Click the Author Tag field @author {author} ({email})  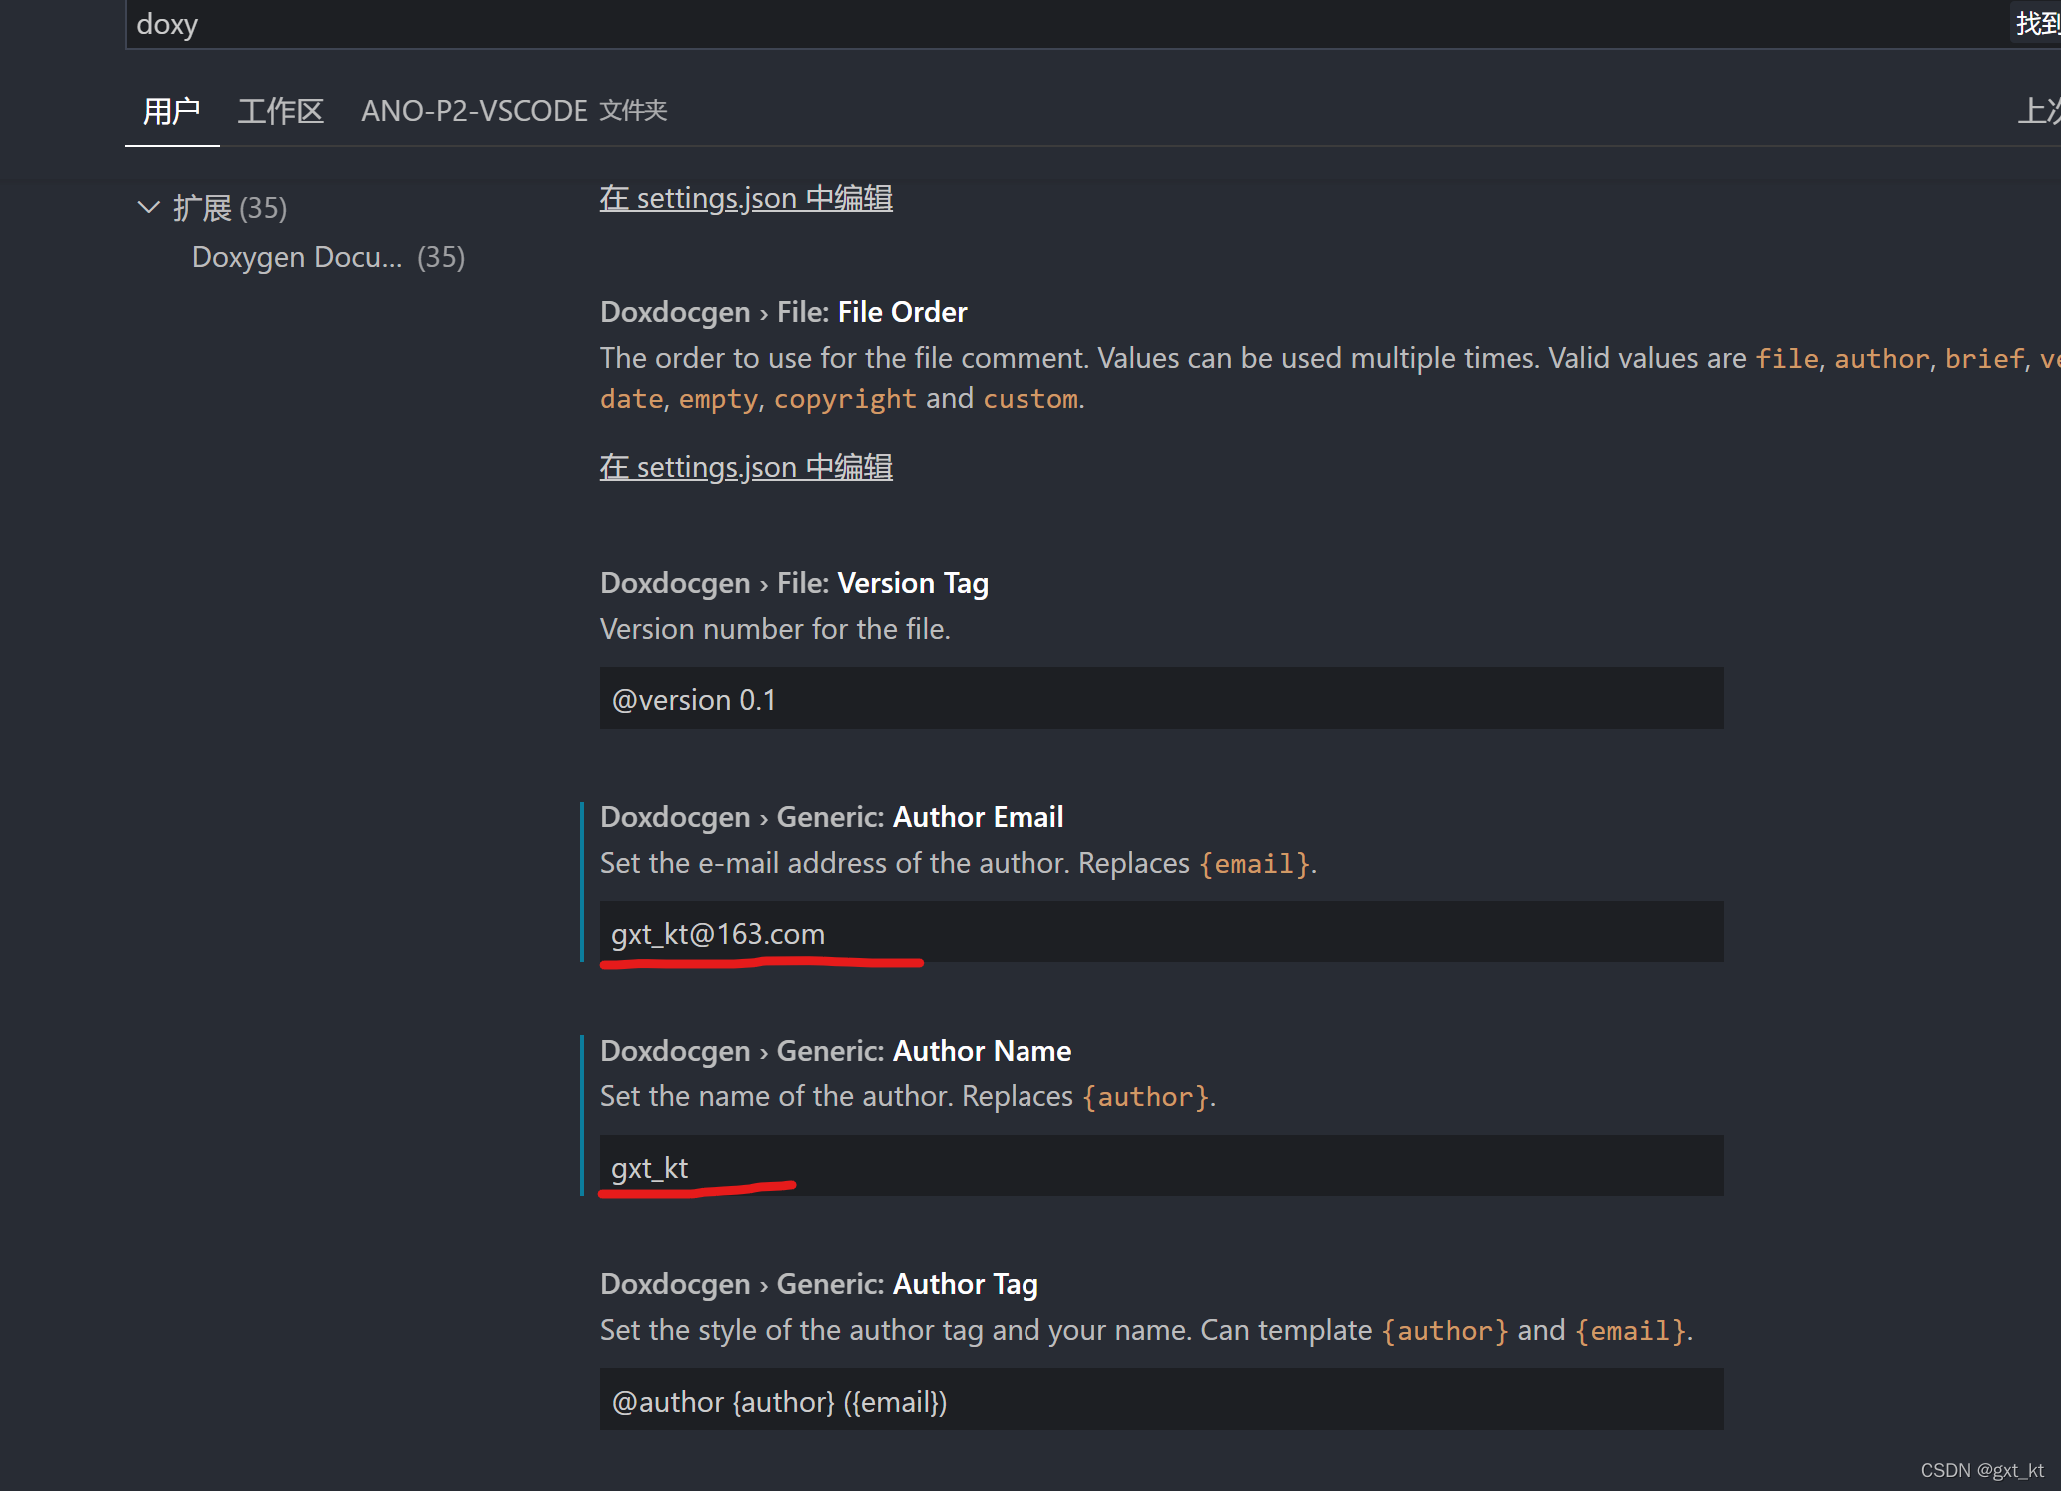coord(1161,1400)
